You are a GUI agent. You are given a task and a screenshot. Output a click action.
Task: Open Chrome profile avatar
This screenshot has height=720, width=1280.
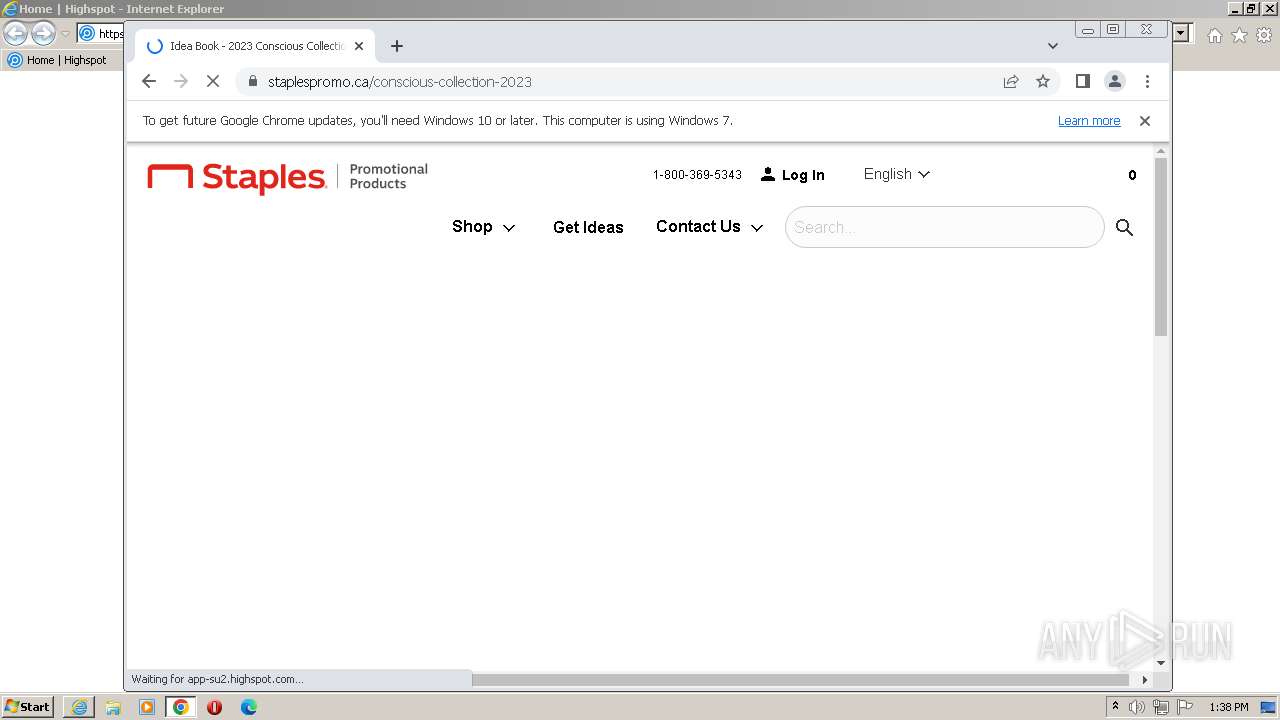coord(1115,81)
